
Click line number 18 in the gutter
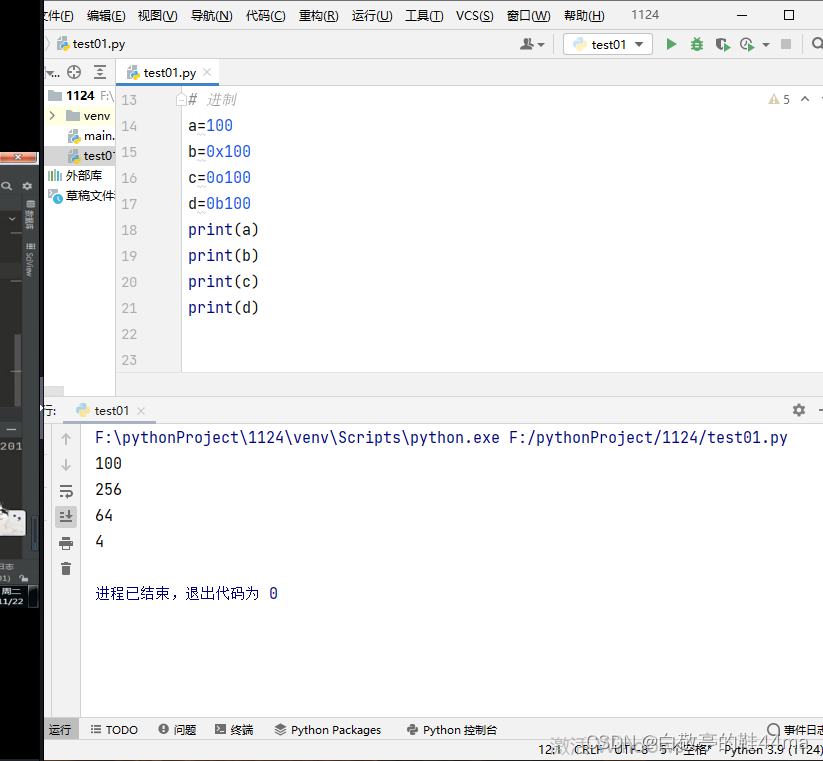click(x=129, y=230)
